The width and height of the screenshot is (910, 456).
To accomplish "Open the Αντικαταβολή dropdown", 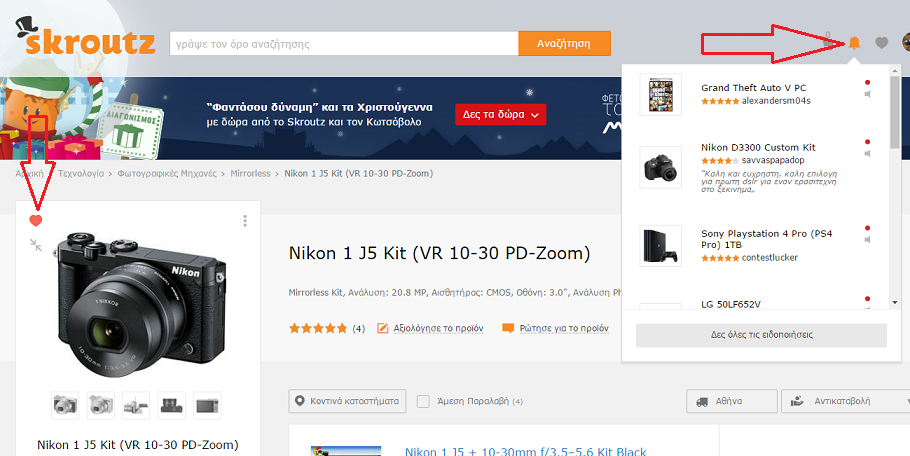I will 846,401.
